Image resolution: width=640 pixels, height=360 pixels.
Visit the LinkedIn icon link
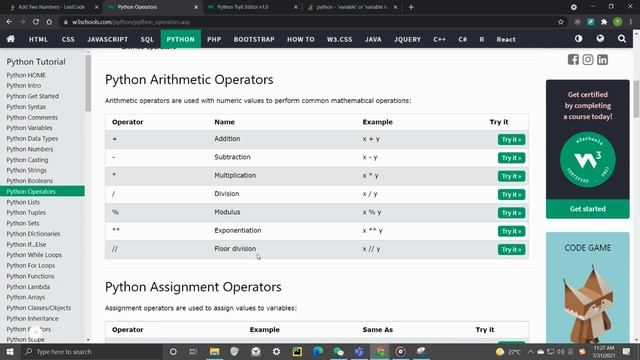coord(602,60)
